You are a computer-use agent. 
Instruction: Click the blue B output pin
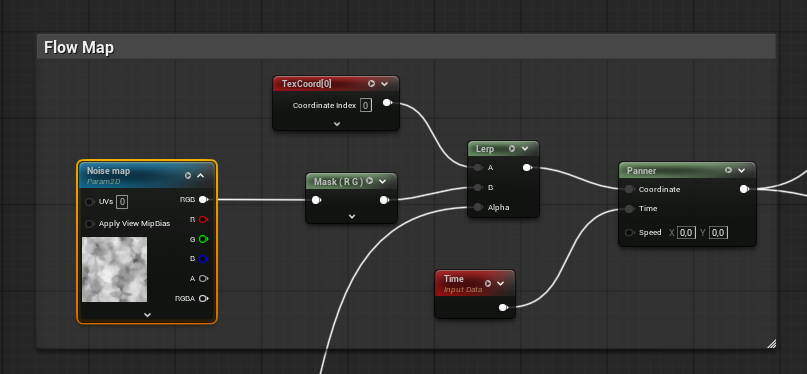[203, 259]
